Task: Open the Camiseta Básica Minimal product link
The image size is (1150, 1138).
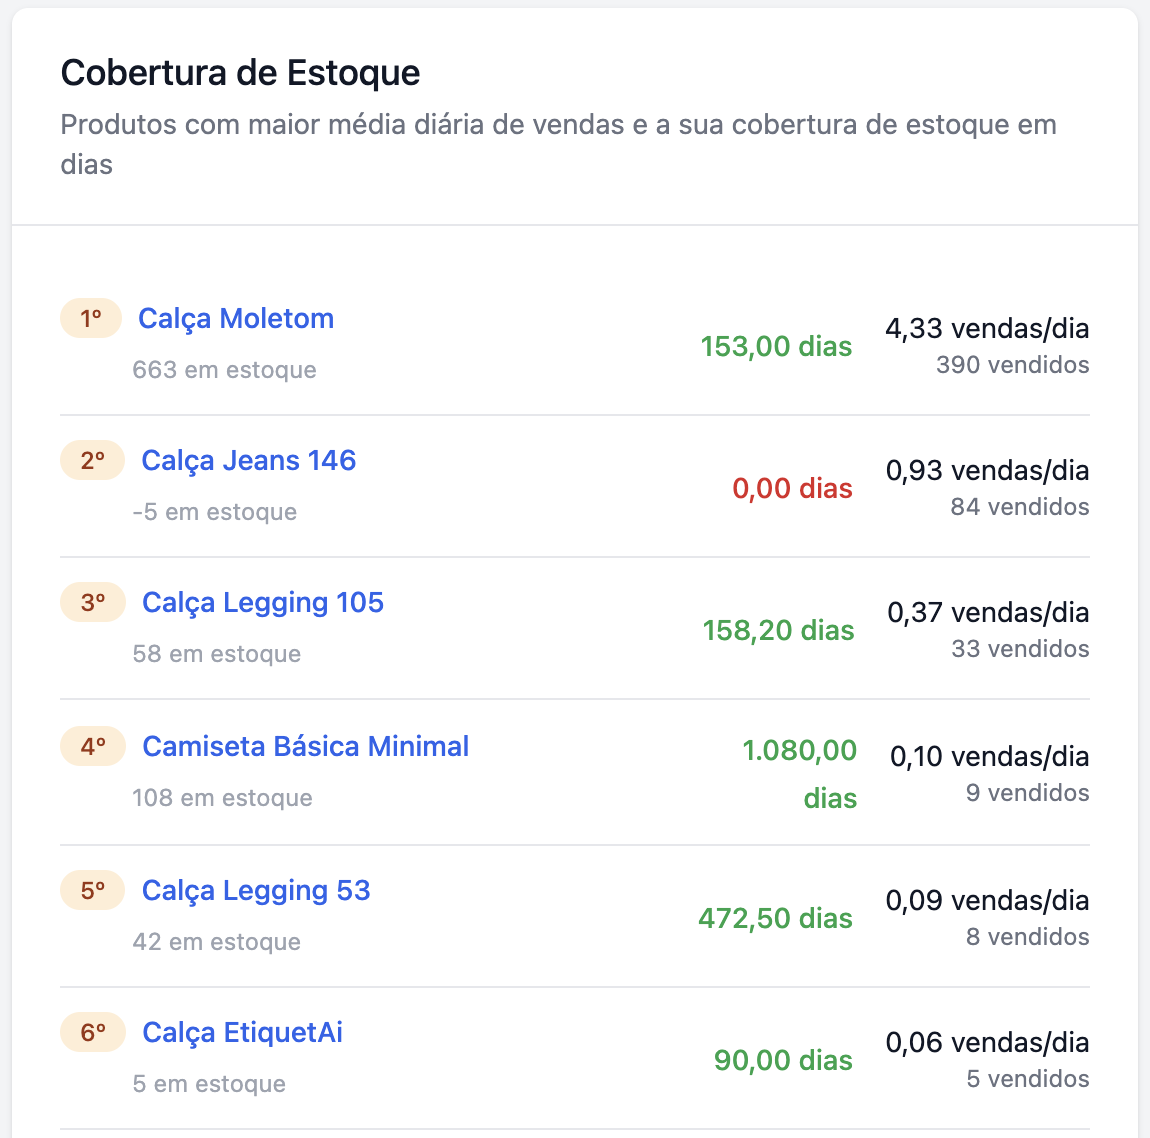Action: (305, 747)
